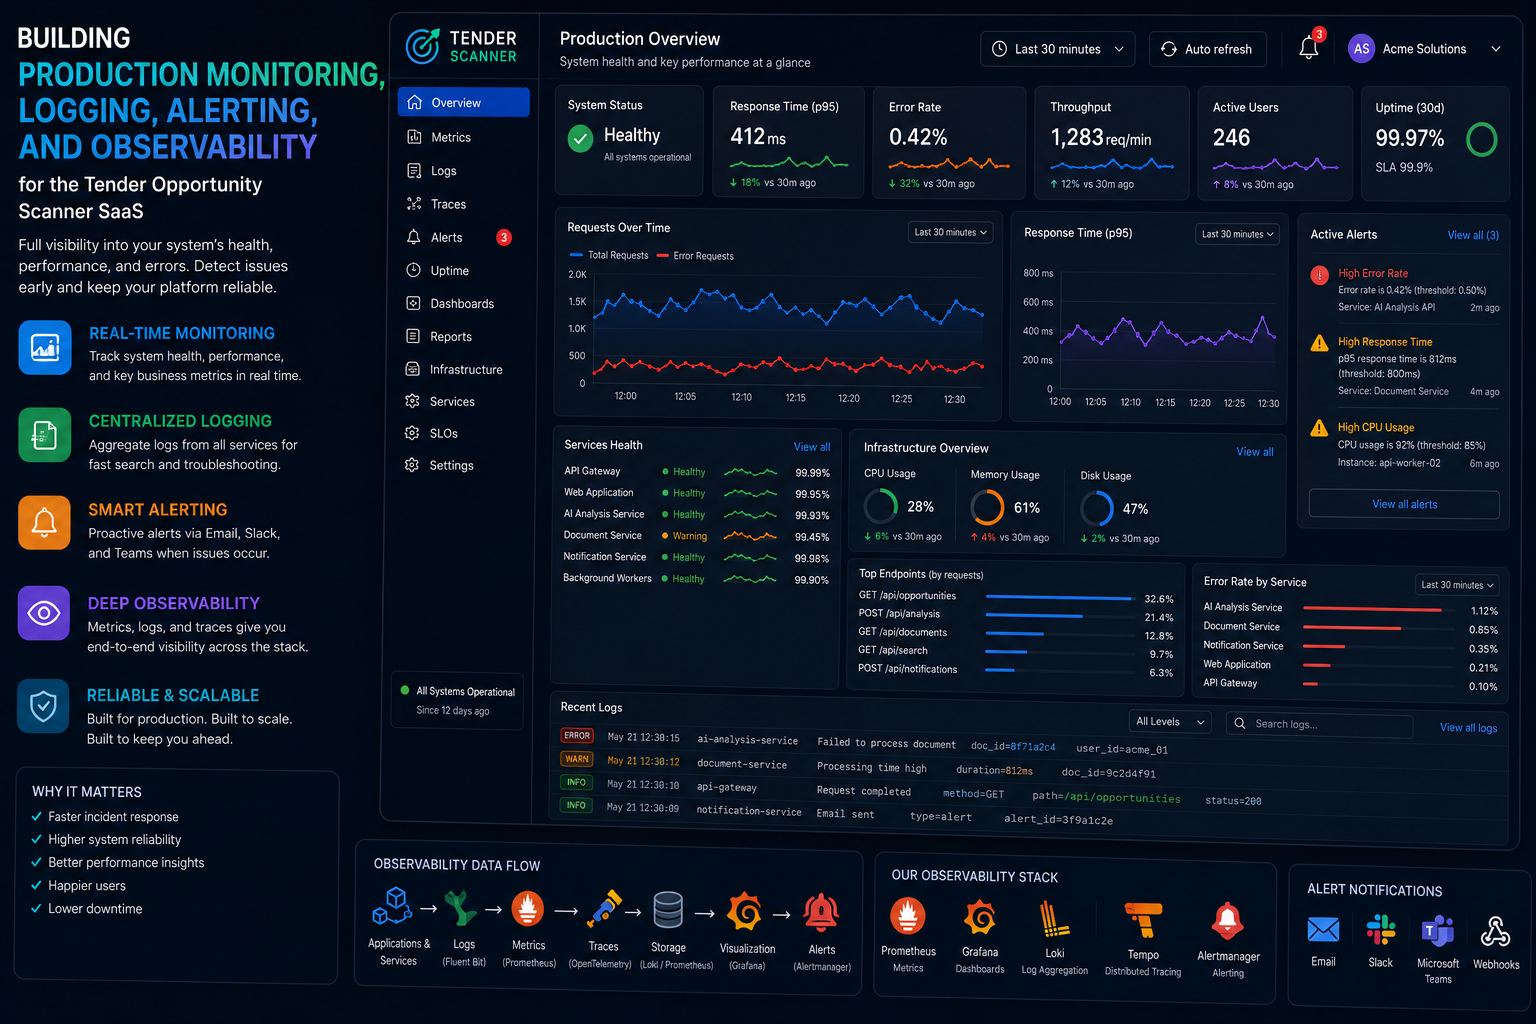1536x1024 pixels.
Task: Click the red High Error Rate icon
Action: [x=1319, y=275]
